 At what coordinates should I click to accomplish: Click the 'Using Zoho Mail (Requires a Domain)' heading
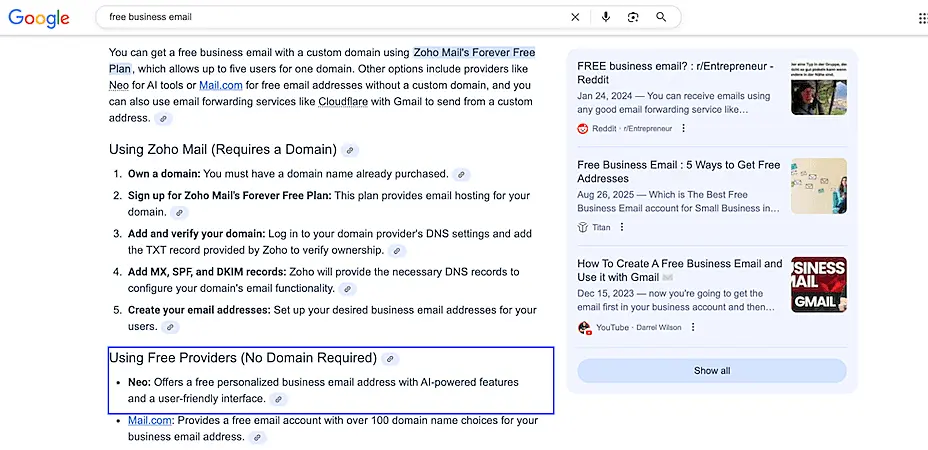pyautogui.click(x=223, y=150)
